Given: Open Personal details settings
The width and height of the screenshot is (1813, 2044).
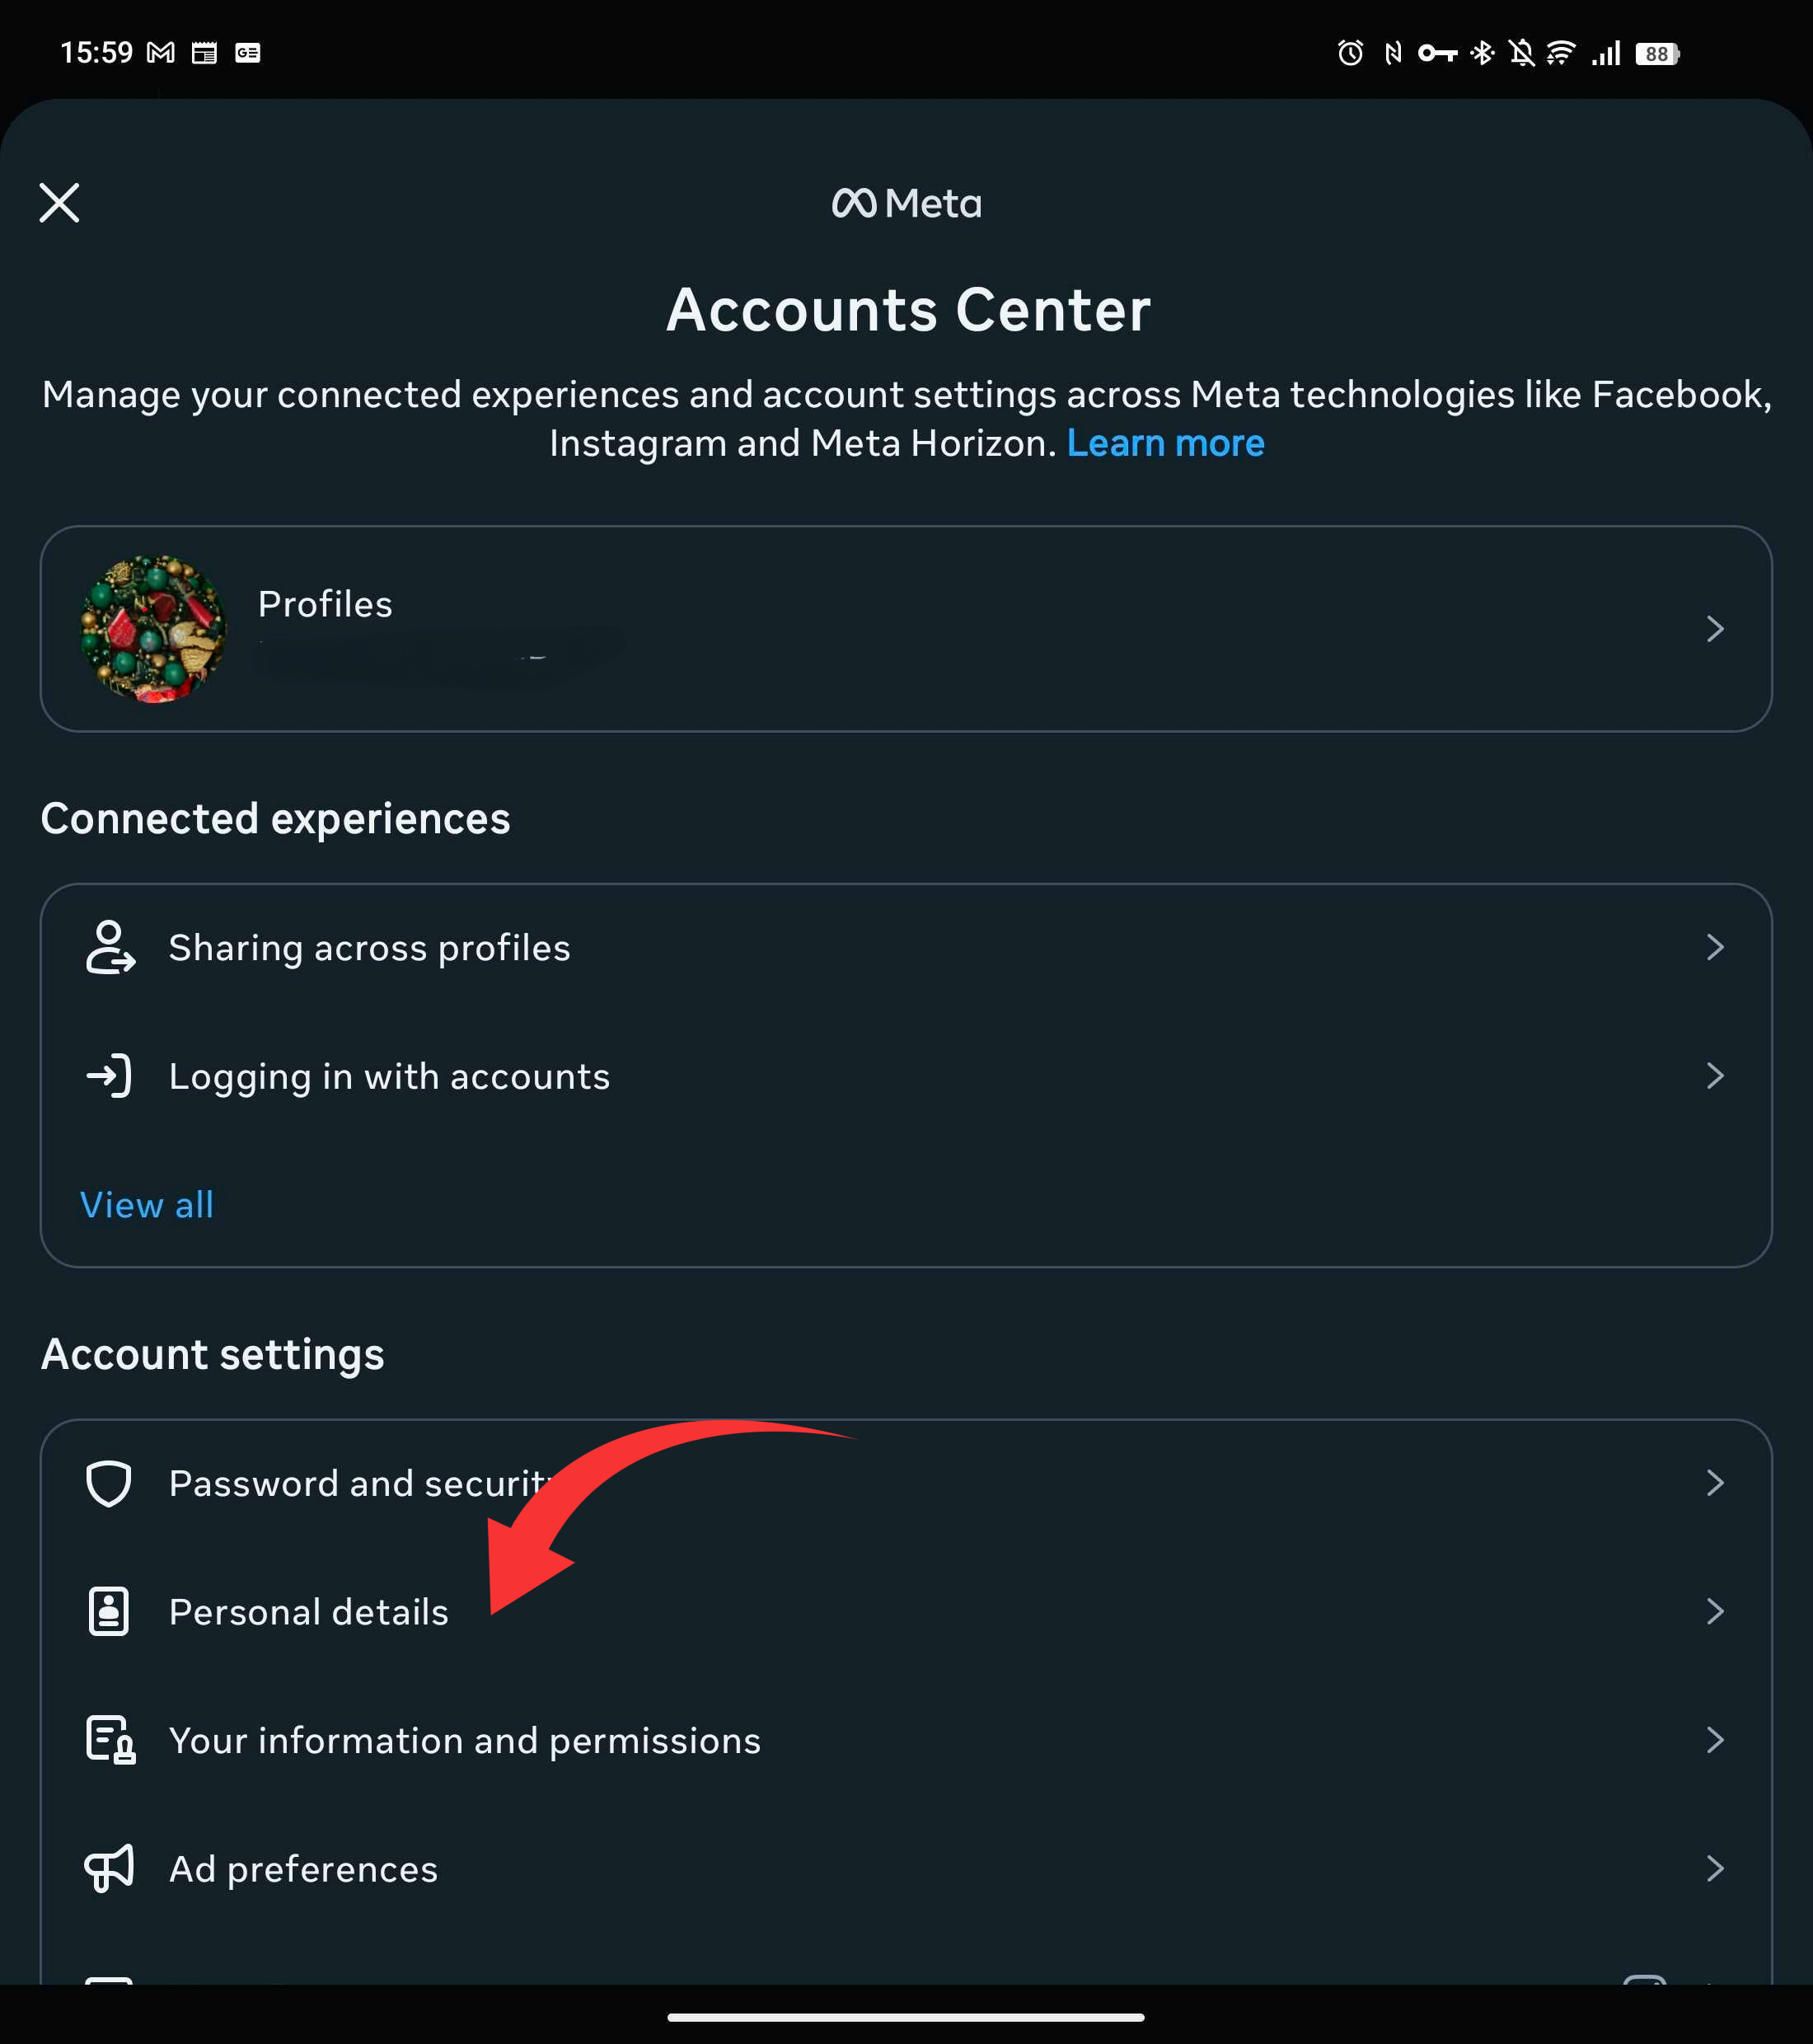Looking at the screenshot, I should (906, 1611).
